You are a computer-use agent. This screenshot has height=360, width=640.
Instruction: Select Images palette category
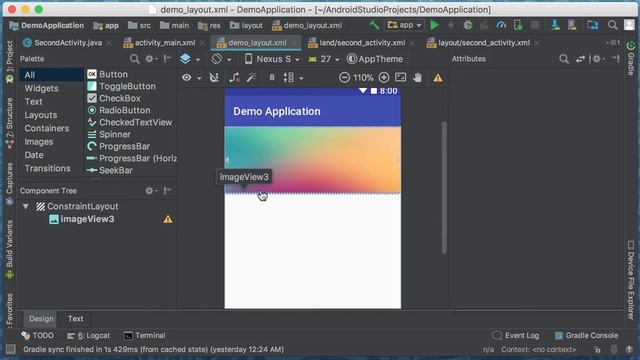(38, 142)
